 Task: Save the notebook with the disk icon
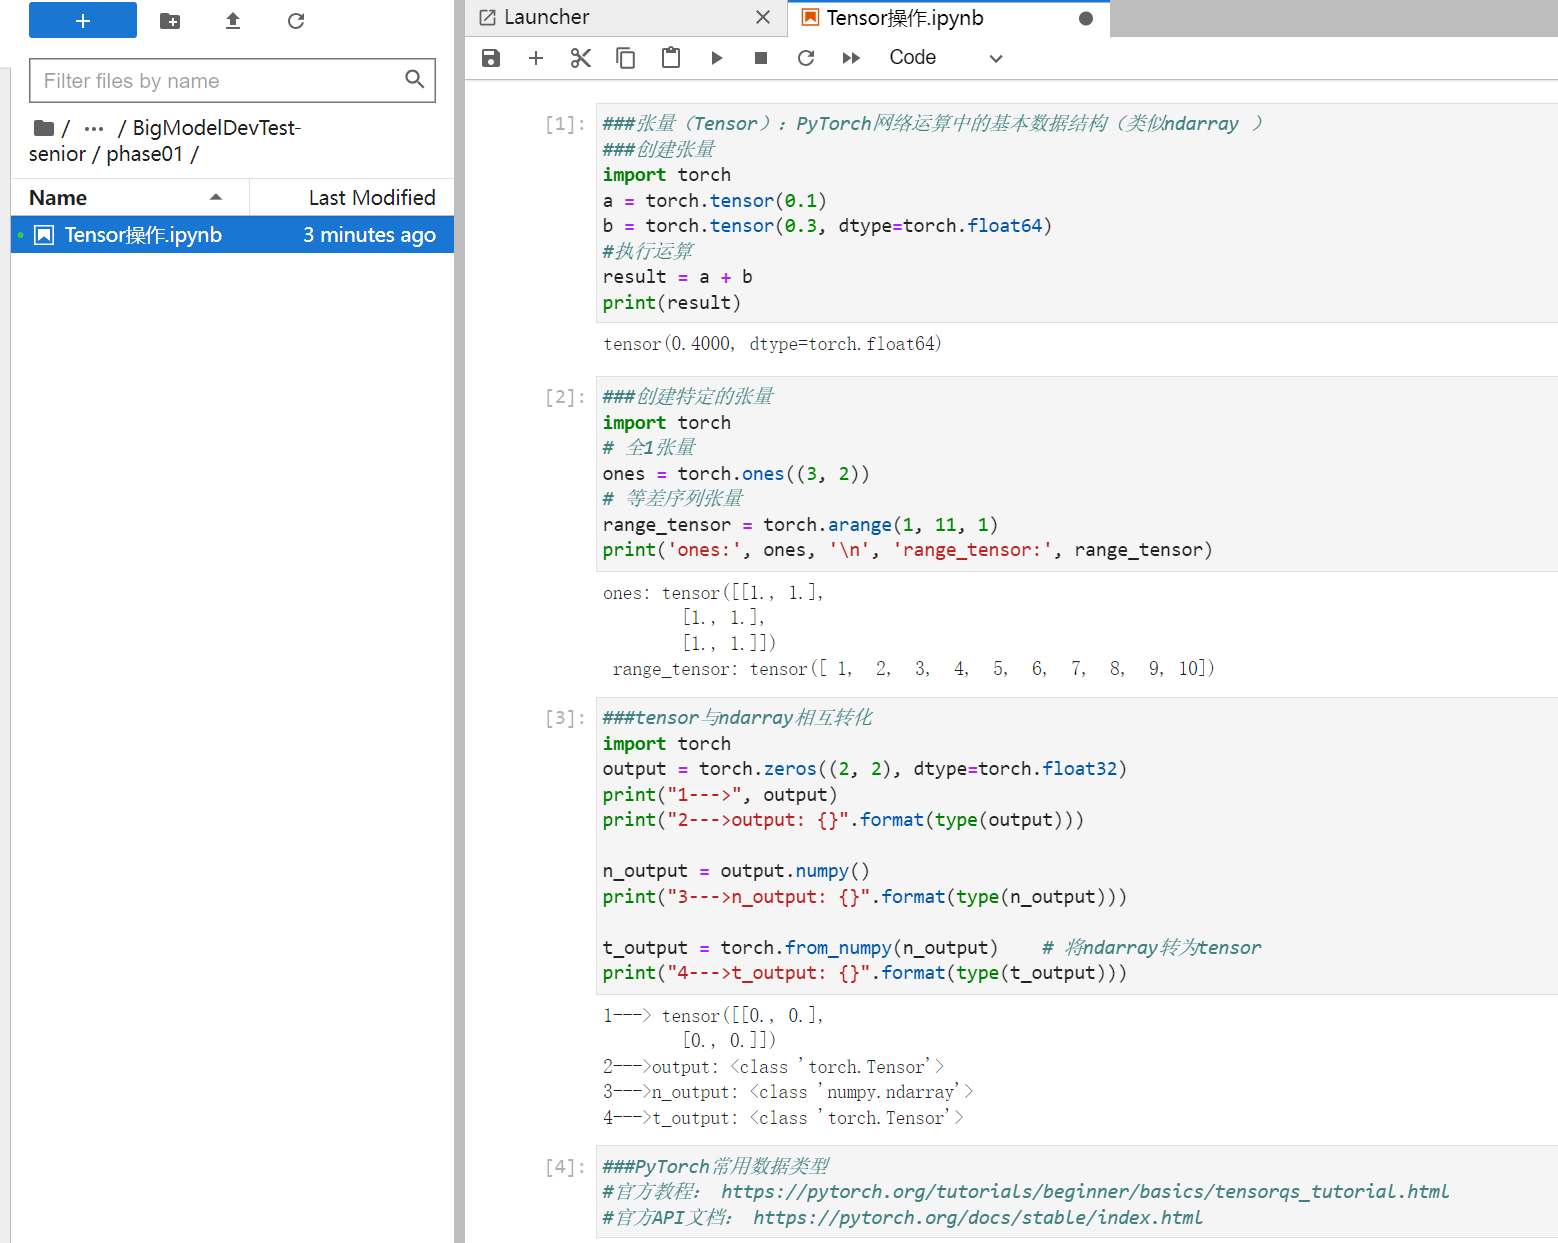click(x=490, y=58)
